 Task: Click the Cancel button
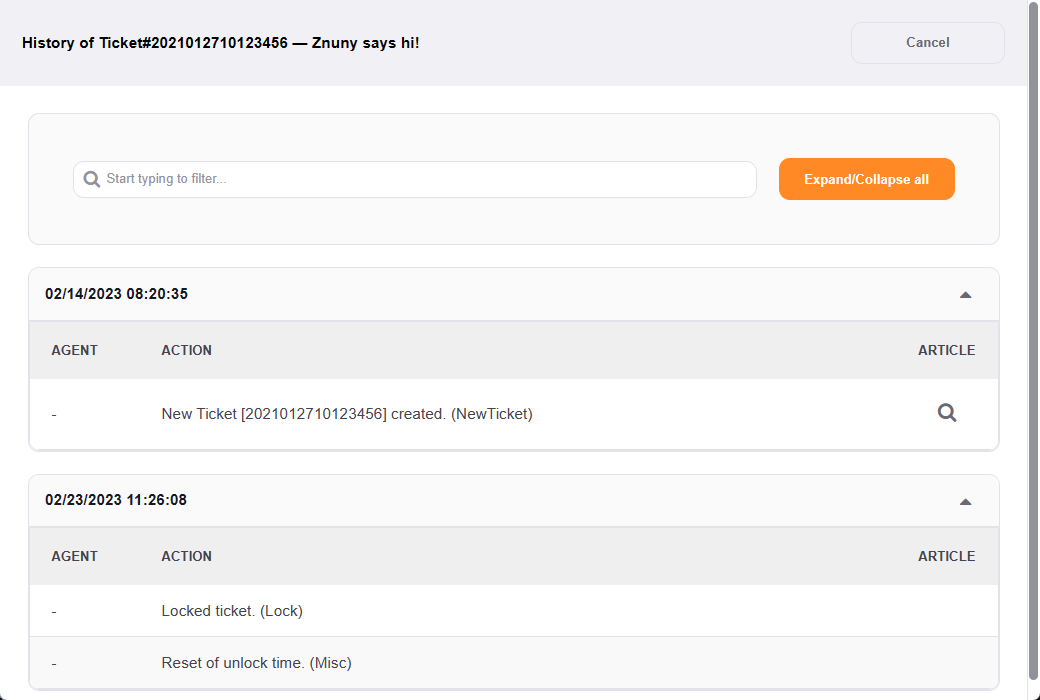click(x=927, y=43)
